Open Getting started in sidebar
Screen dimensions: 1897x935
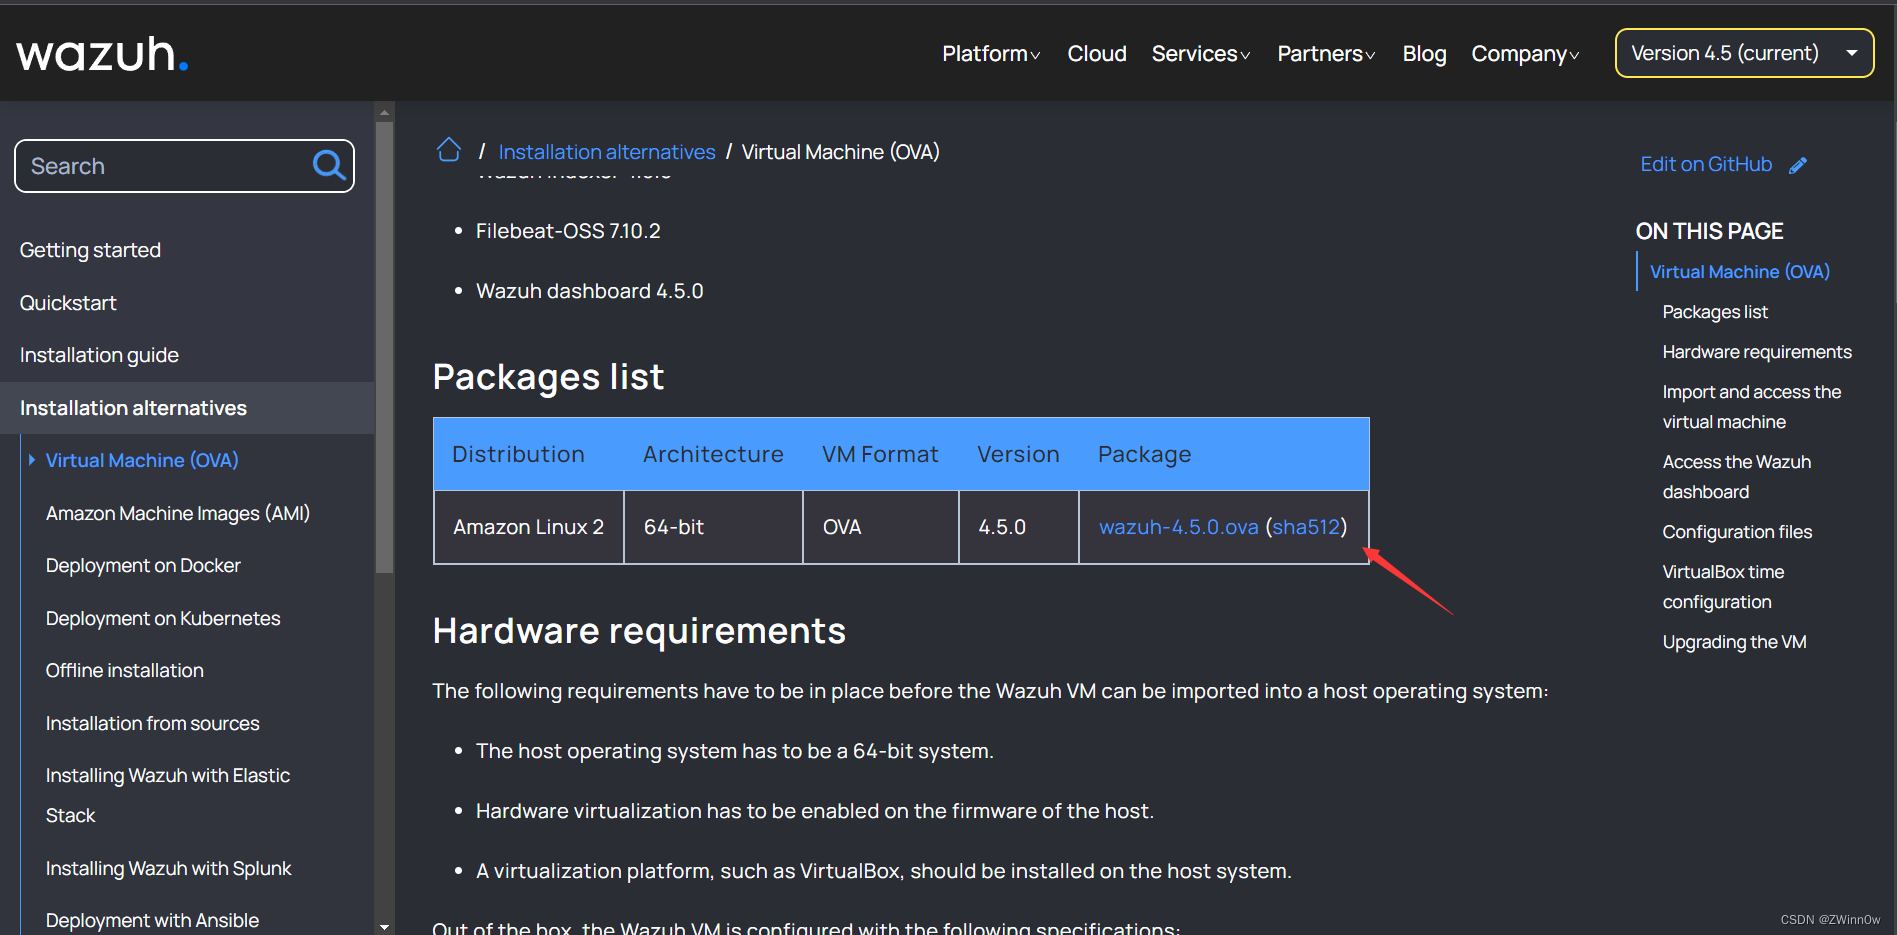pos(90,250)
